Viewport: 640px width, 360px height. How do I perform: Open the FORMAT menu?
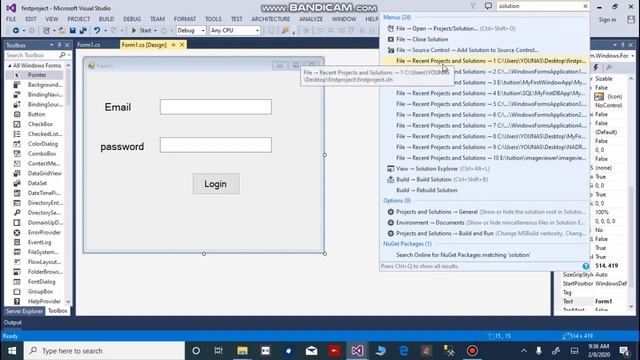point(185,19)
